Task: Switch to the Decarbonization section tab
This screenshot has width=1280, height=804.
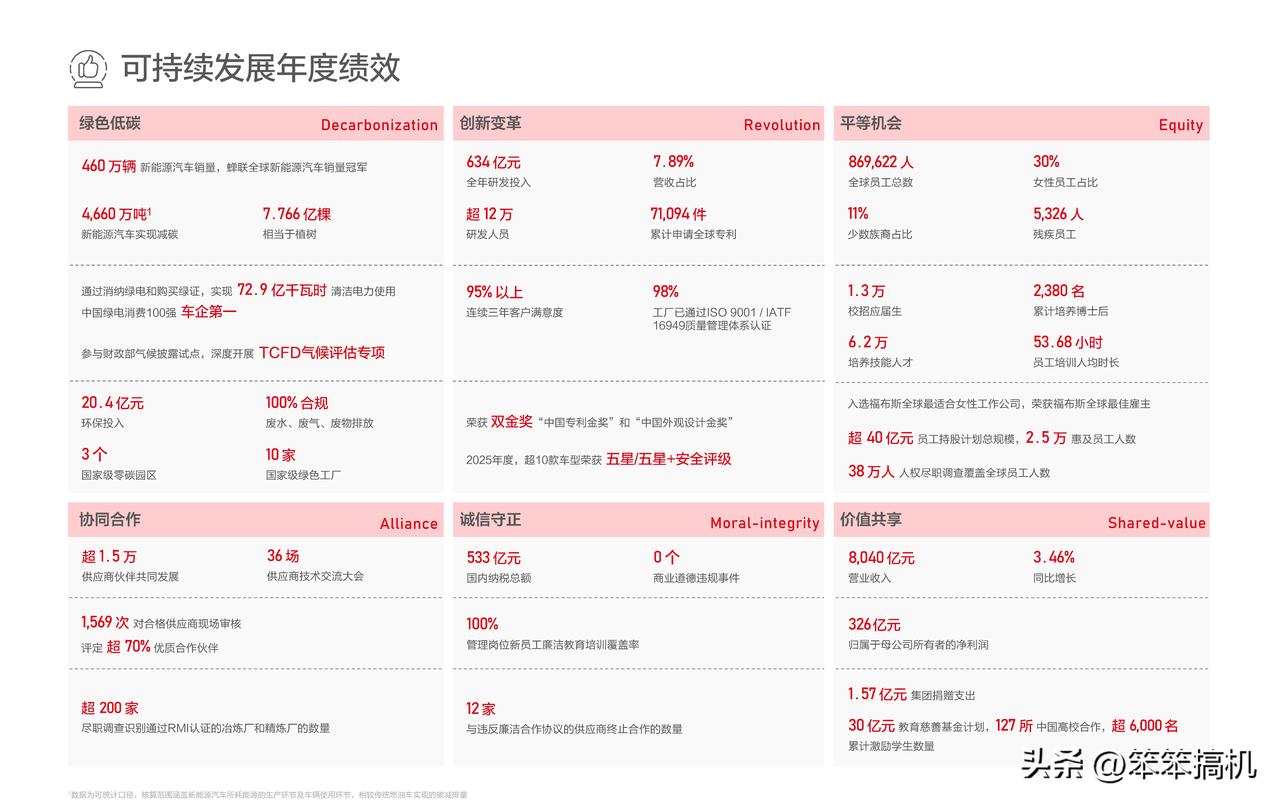Action: click(x=378, y=124)
